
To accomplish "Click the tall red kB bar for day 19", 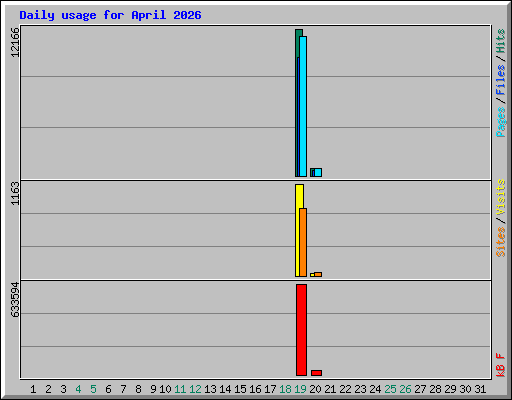I will click(x=301, y=330).
